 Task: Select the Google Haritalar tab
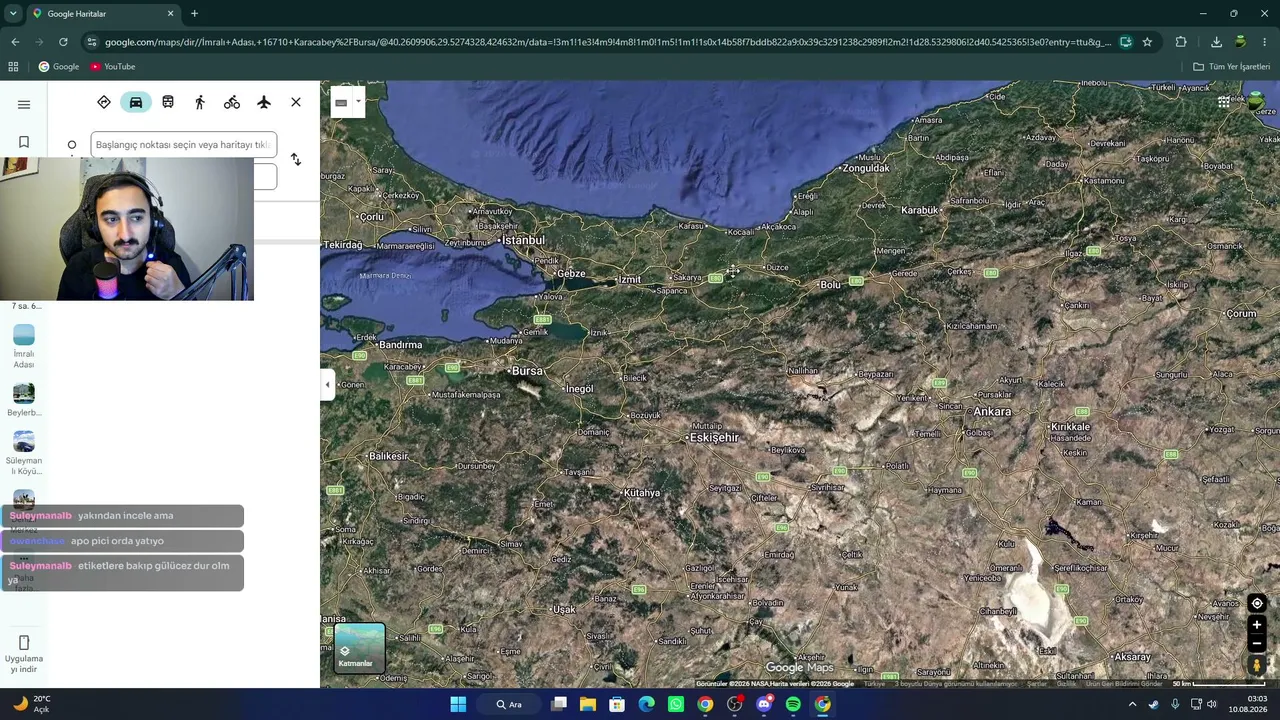[x=103, y=14]
